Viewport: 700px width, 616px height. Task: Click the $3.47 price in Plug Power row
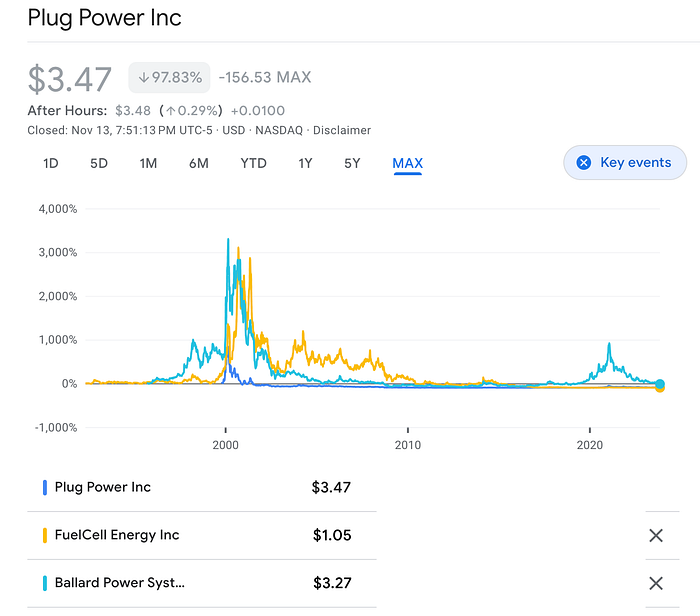click(331, 487)
